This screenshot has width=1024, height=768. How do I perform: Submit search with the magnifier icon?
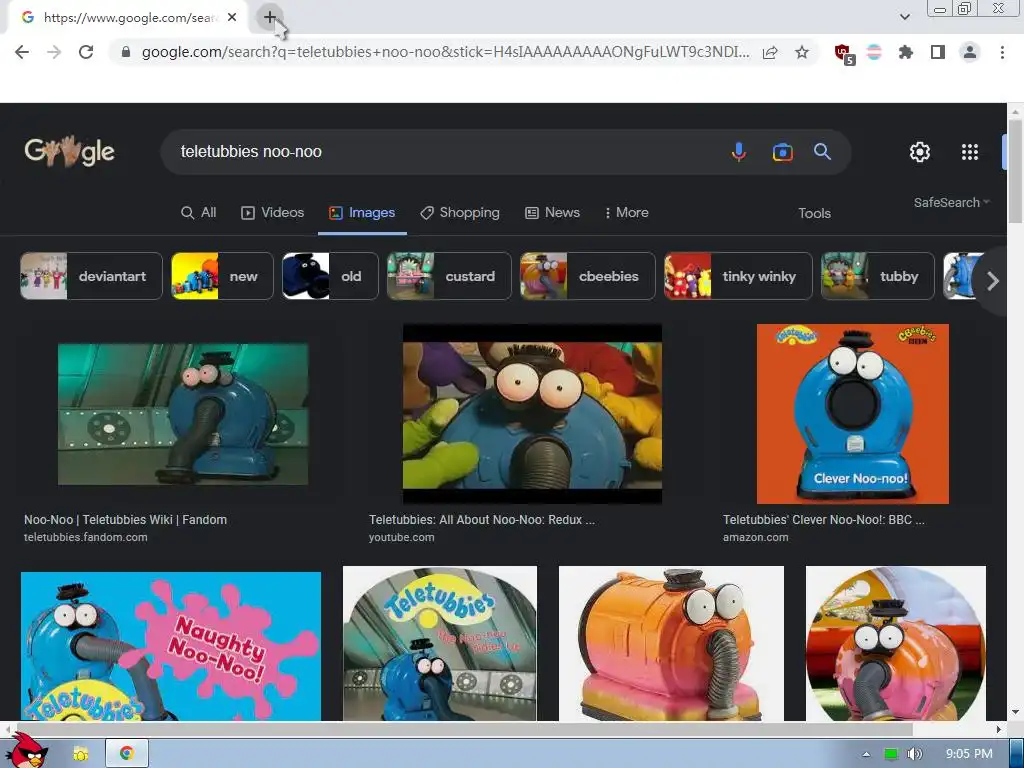click(x=822, y=152)
